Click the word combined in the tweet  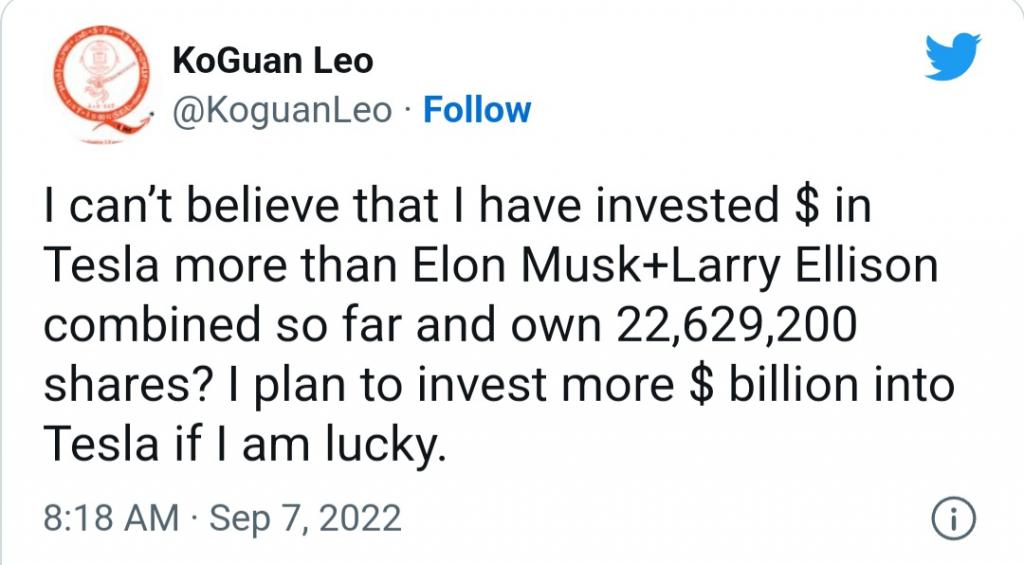[152, 325]
